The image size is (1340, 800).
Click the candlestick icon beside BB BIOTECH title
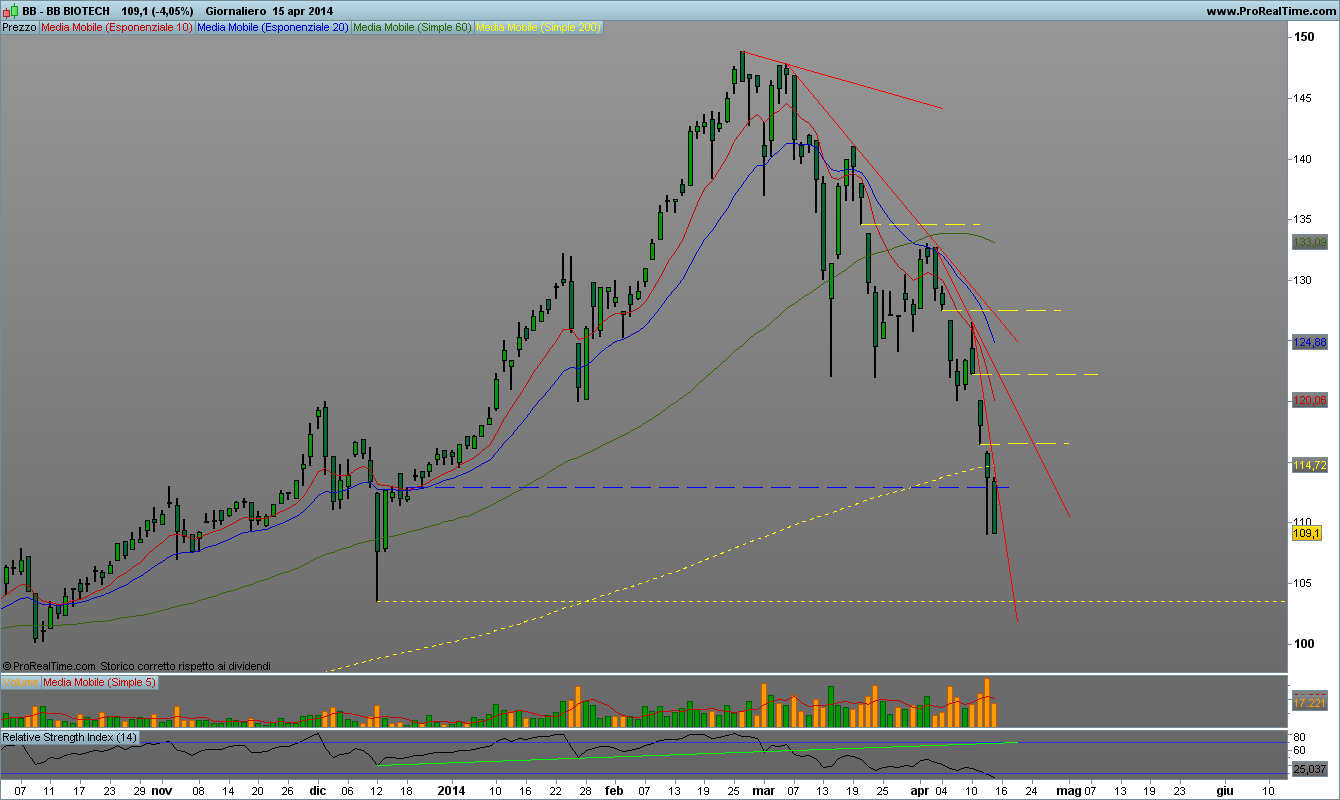pyautogui.click(x=10, y=11)
